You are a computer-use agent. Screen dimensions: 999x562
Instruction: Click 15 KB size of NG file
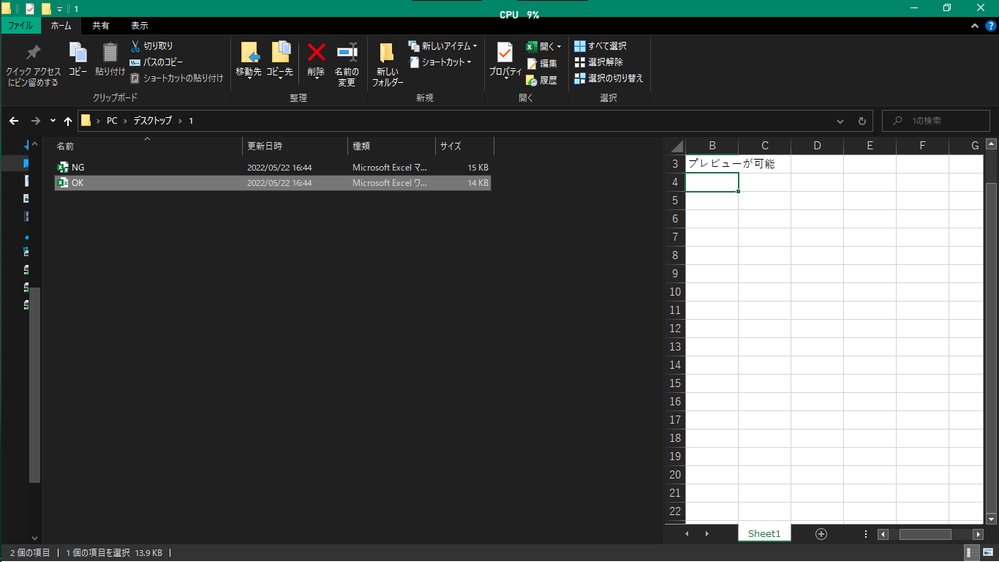[x=478, y=168]
